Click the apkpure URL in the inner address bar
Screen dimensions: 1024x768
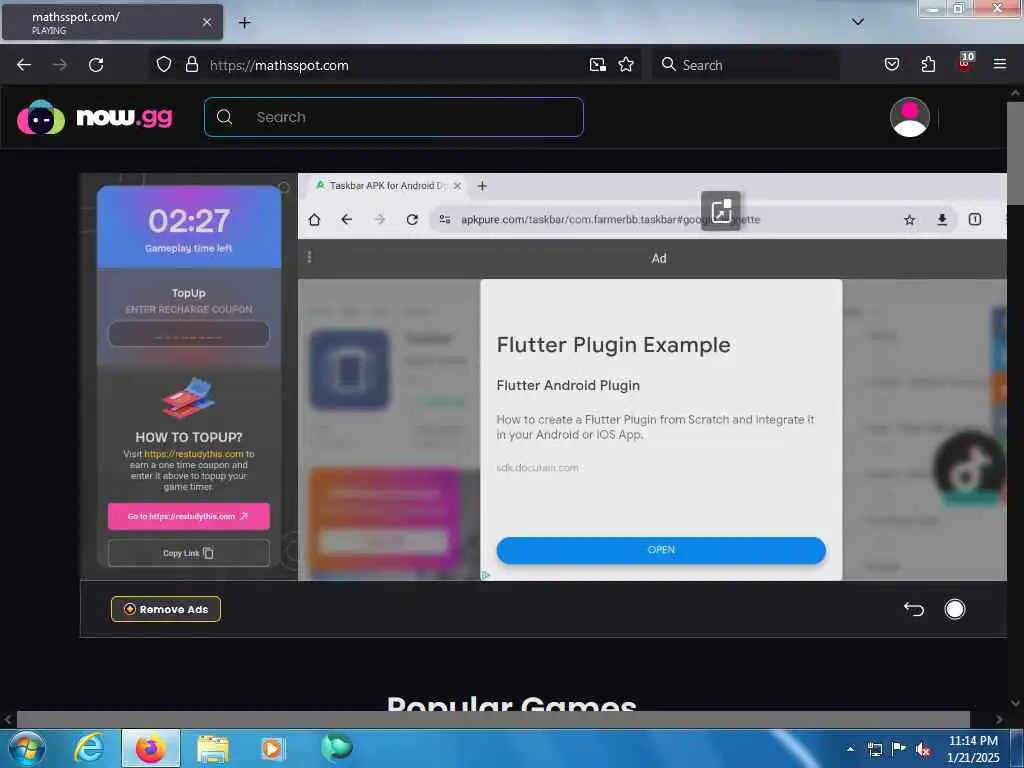pos(611,219)
